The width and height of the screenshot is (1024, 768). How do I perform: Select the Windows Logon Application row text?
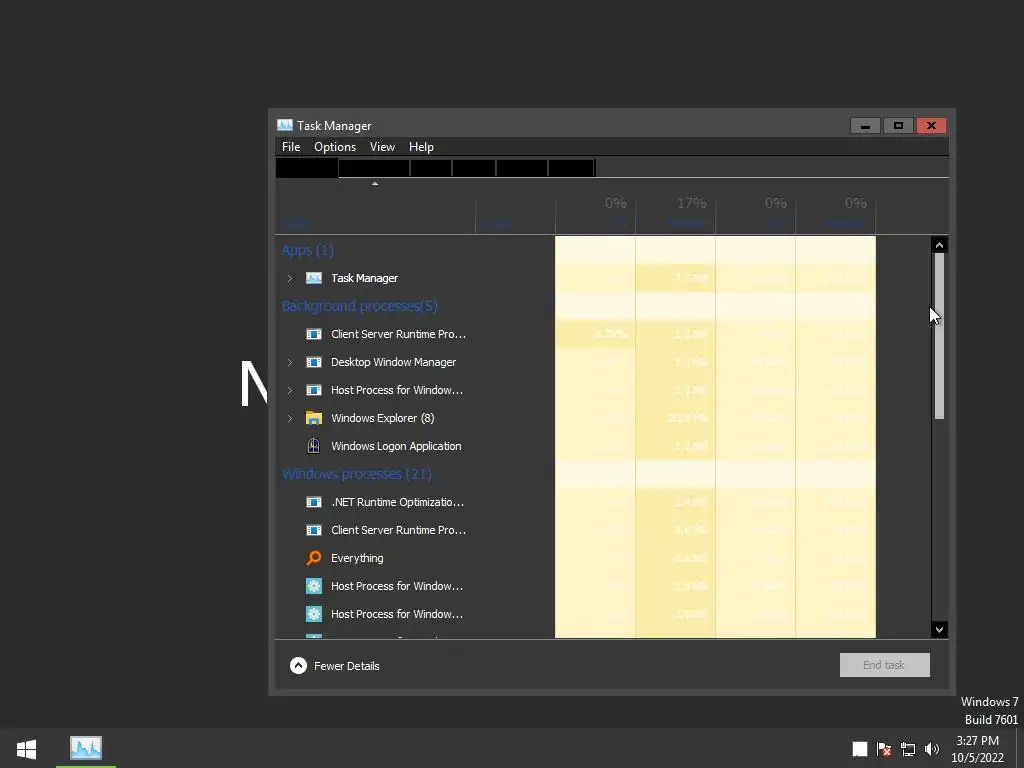pos(396,446)
